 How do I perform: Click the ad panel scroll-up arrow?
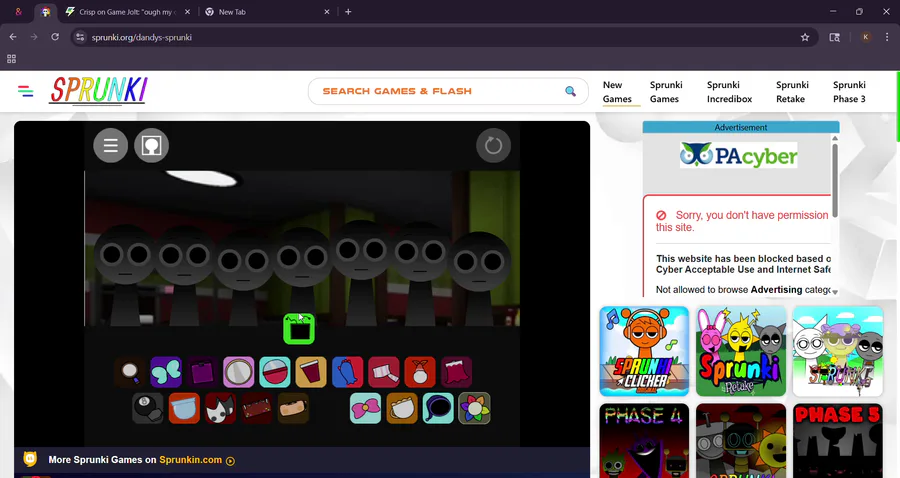pyautogui.click(x=835, y=138)
